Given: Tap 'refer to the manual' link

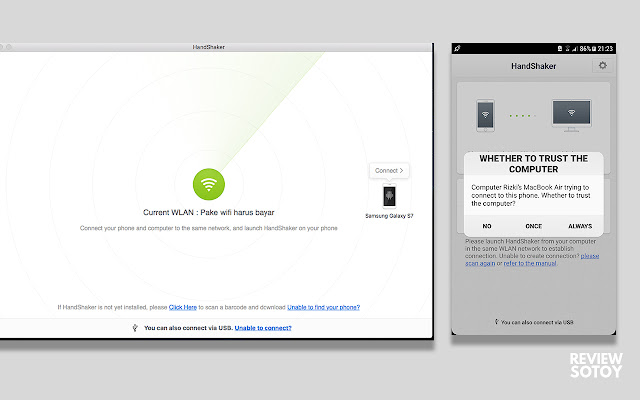Looking at the screenshot, I should point(530,264).
